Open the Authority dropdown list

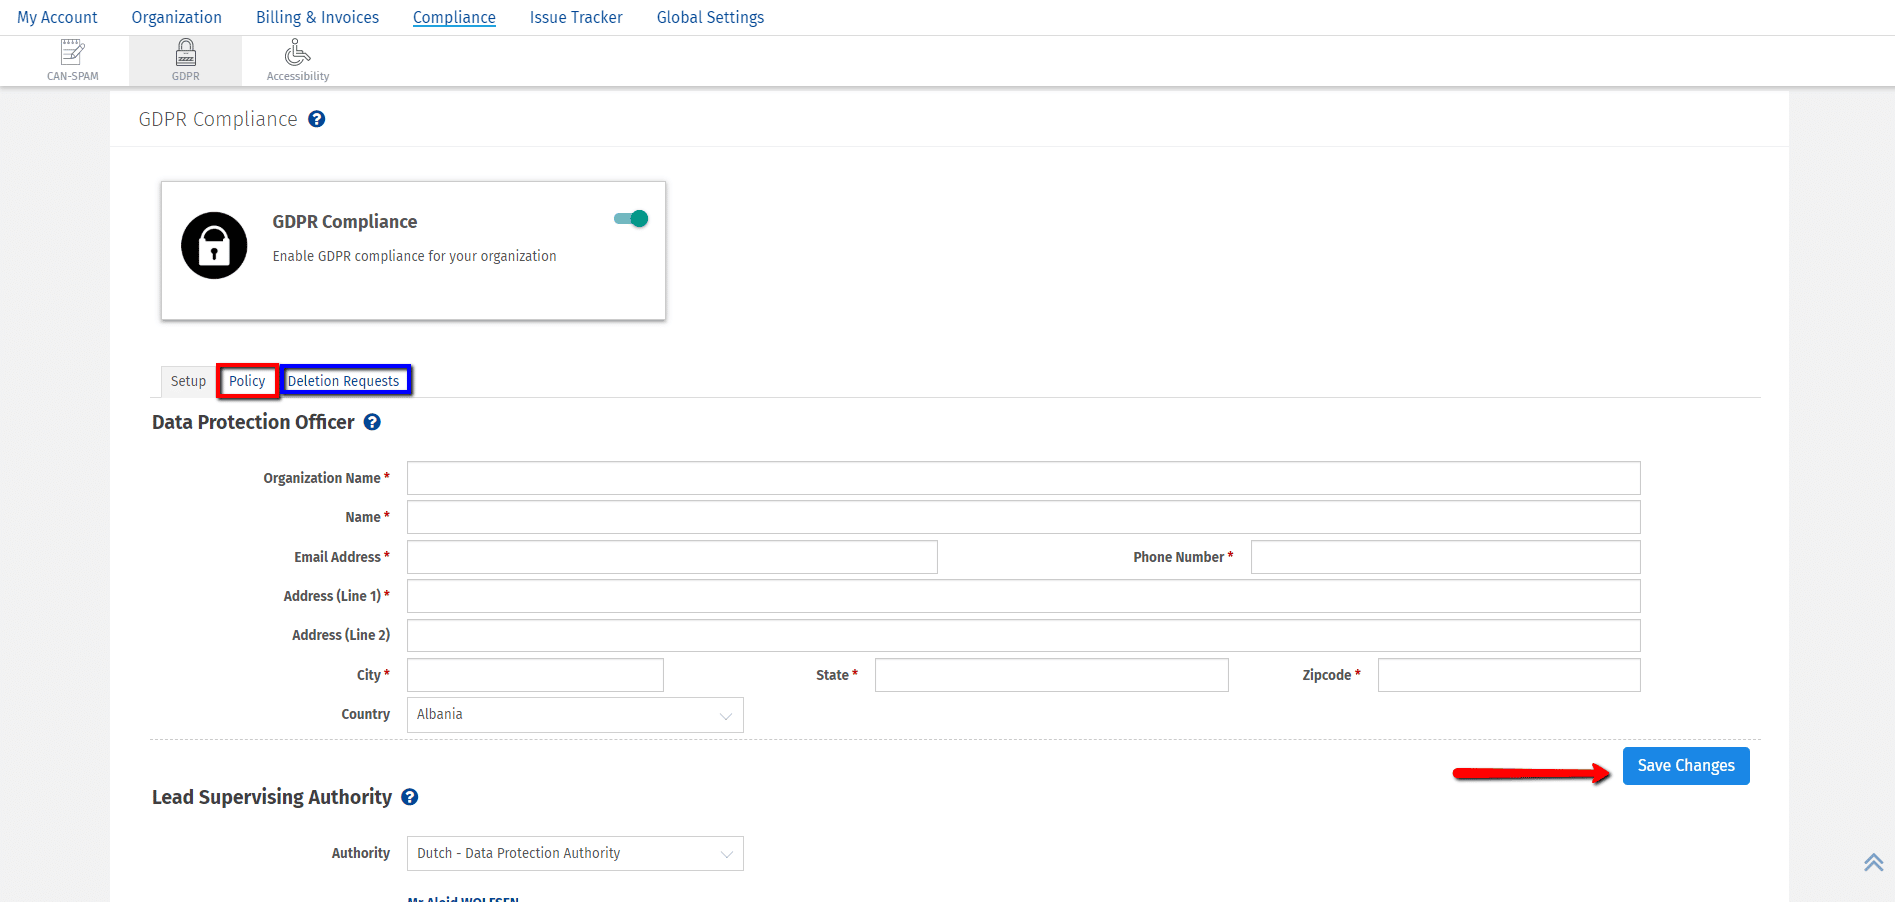point(575,854)
